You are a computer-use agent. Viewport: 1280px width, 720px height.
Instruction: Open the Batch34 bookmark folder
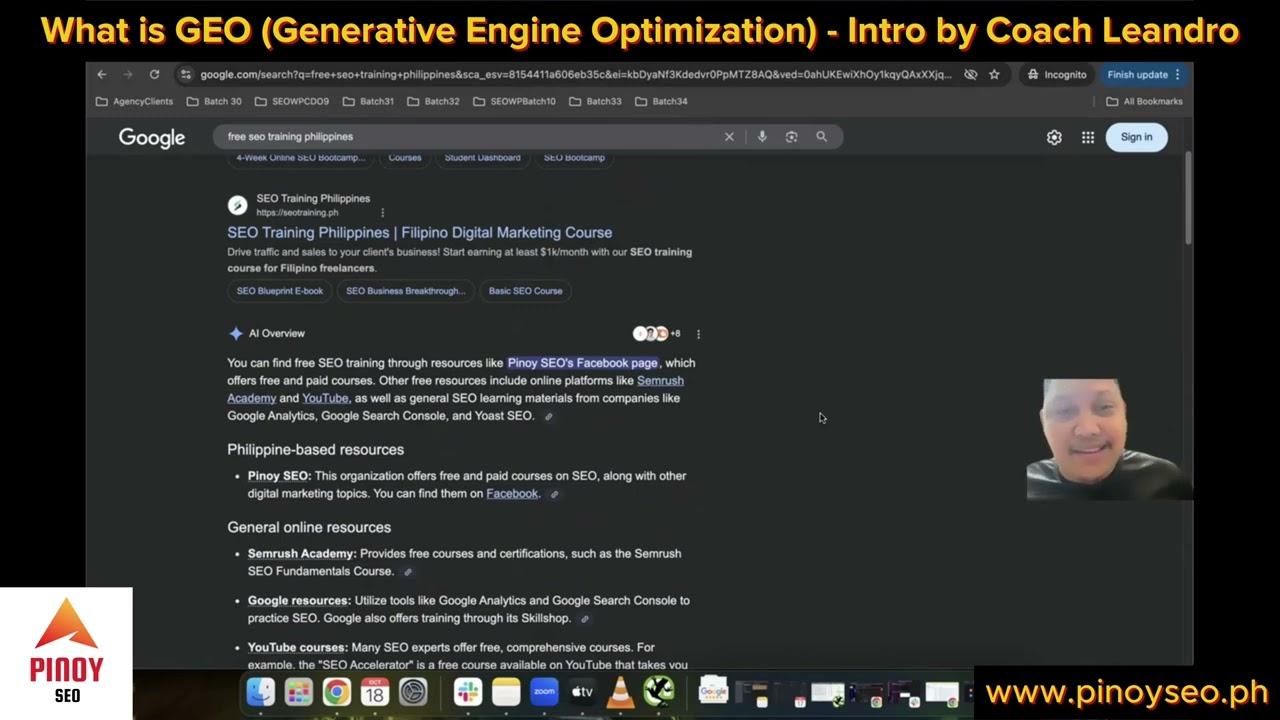pyautogui.click(x=661, y=101)
